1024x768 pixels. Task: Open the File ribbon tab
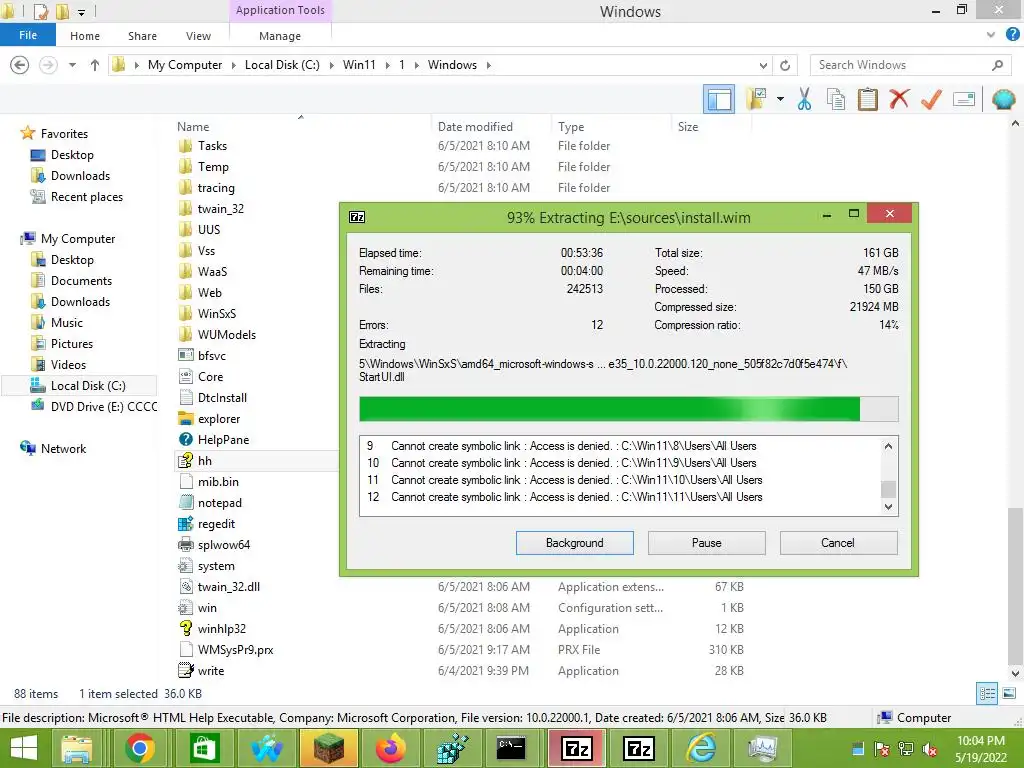pos(27,35)
